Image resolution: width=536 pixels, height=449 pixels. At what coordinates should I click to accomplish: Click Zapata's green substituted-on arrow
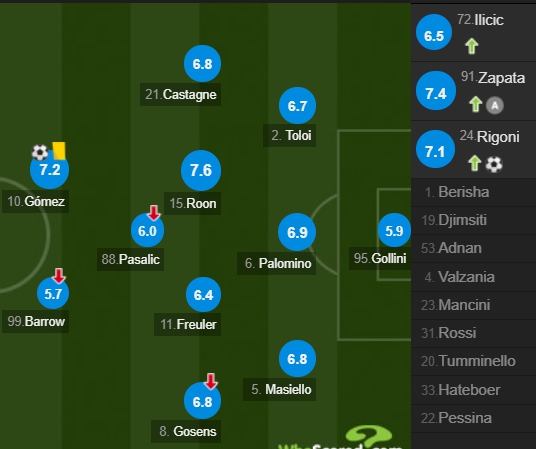[x=475, y=104]
